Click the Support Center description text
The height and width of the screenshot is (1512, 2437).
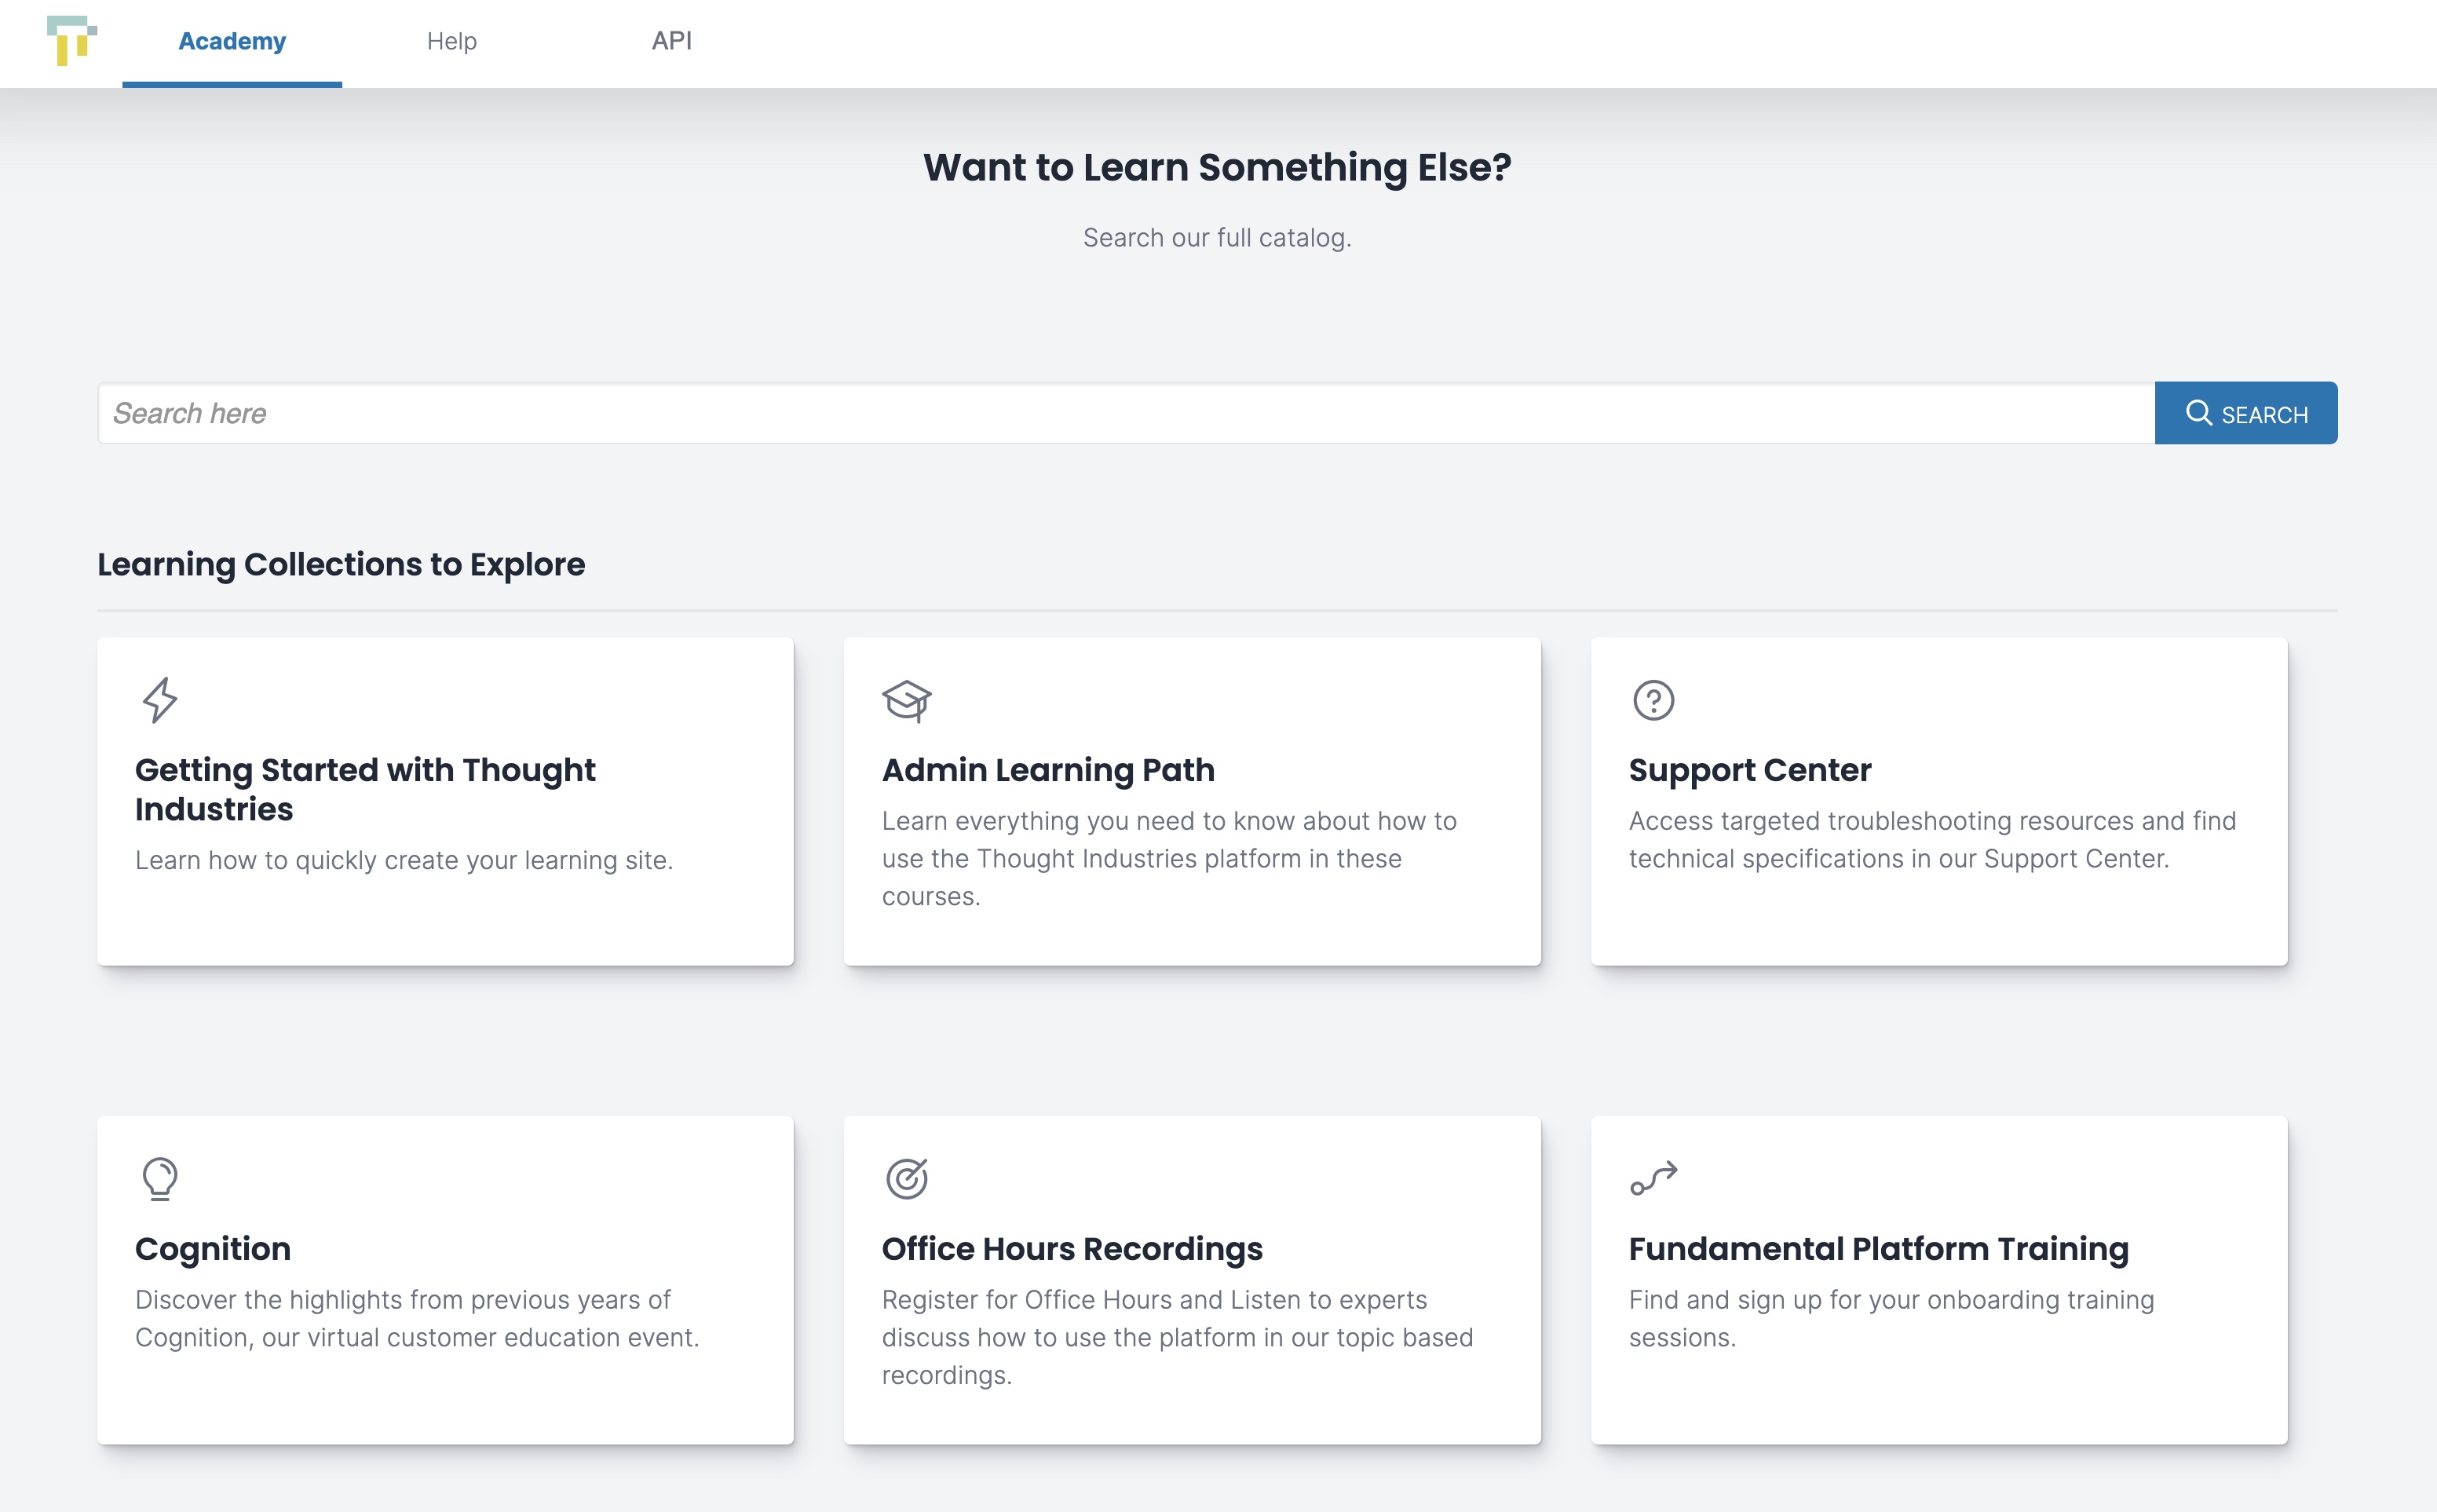[x=1932, y=839]
